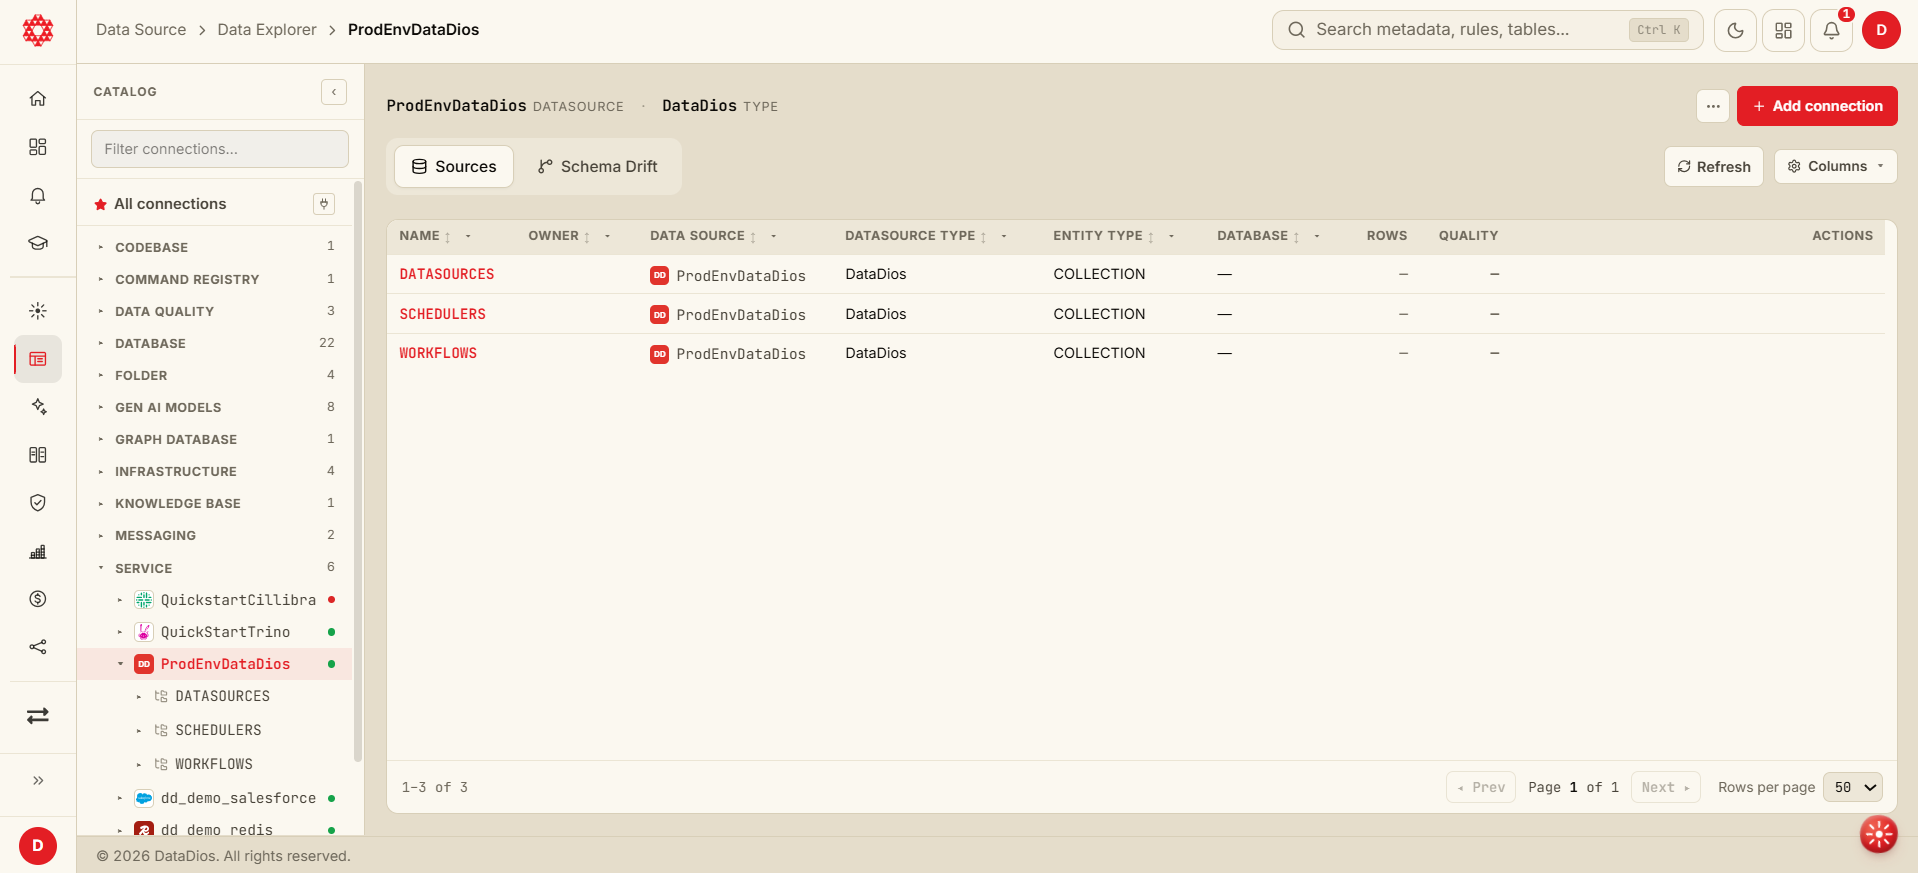The image size is (1918, 873).
Task: Open the sparkle AI icon in sidebar
Action: point(38,407)
